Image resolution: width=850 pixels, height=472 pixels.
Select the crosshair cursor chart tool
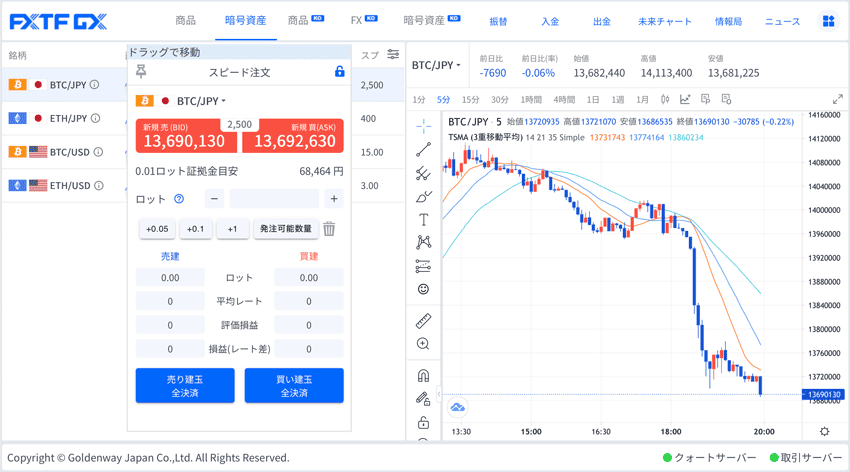pos(423,126)
